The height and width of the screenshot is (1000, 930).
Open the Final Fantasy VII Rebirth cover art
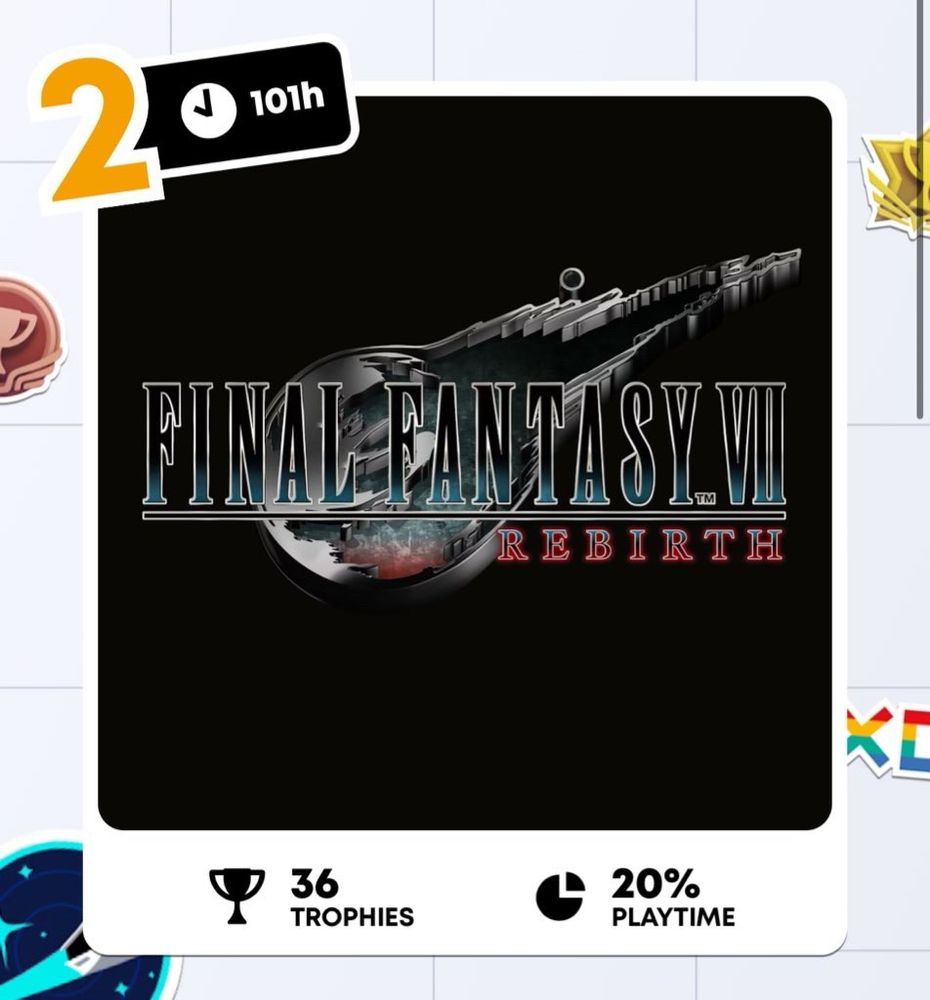[464, 463]
